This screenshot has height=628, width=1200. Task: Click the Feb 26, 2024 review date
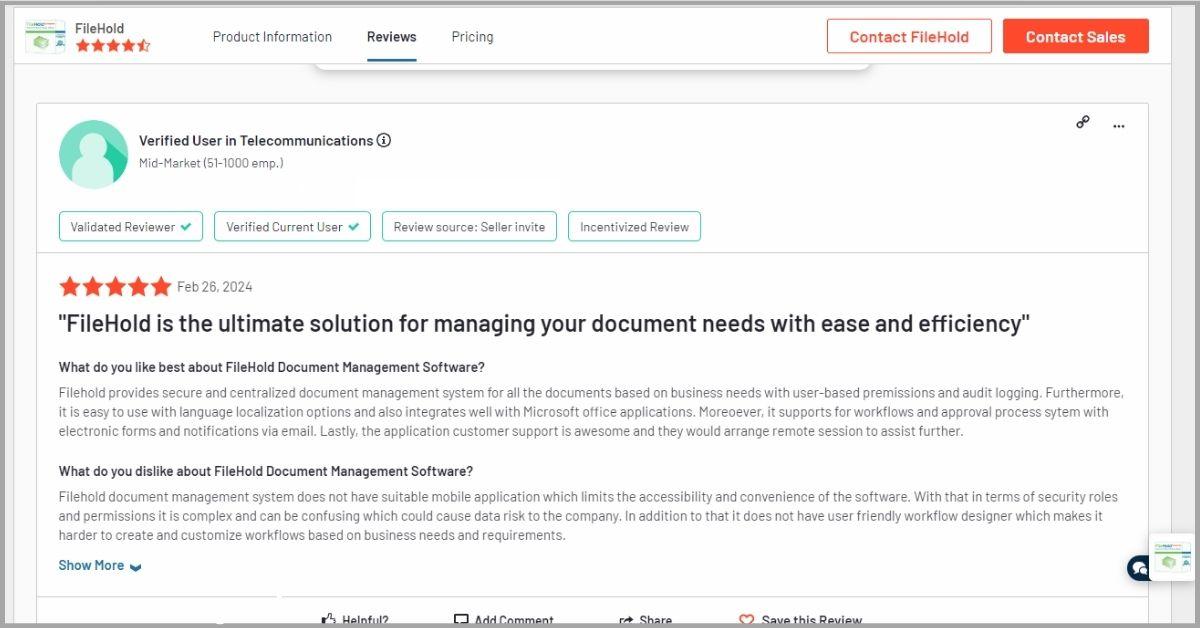tap(215, 287)
